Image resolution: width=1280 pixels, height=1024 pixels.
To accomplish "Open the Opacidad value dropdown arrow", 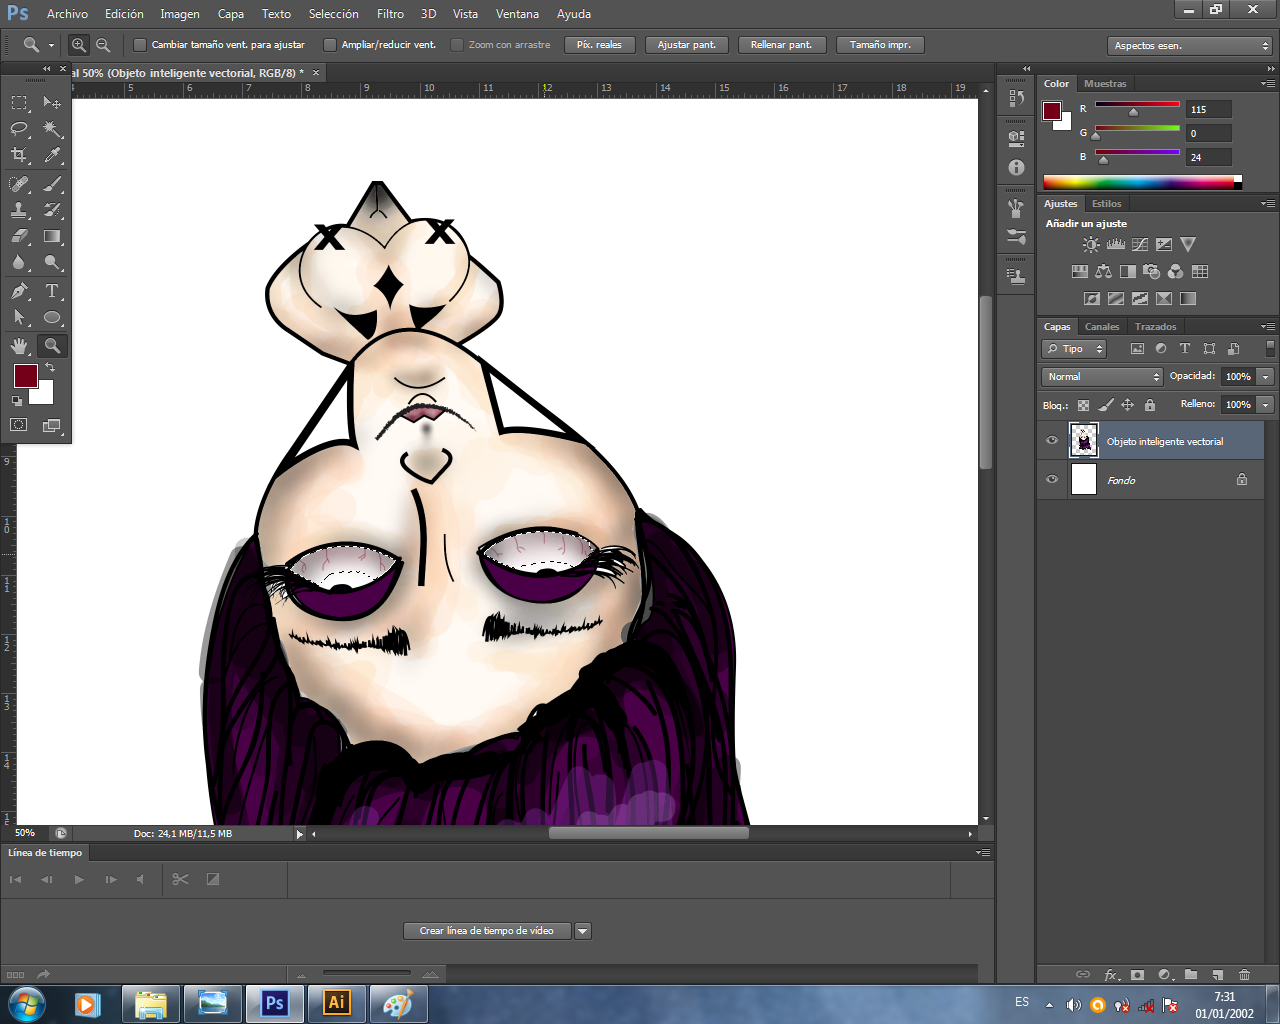I will [x=1266, y=377].
